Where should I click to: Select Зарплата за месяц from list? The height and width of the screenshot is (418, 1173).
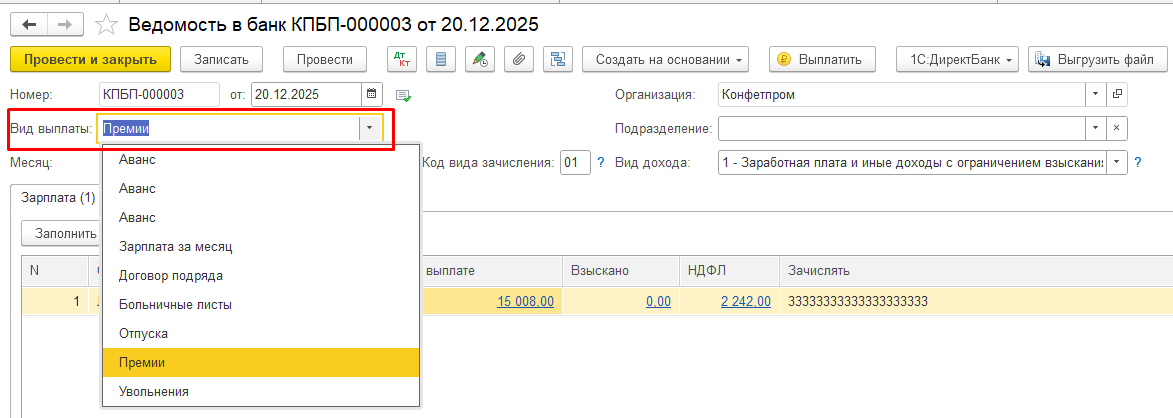point(175,246)
